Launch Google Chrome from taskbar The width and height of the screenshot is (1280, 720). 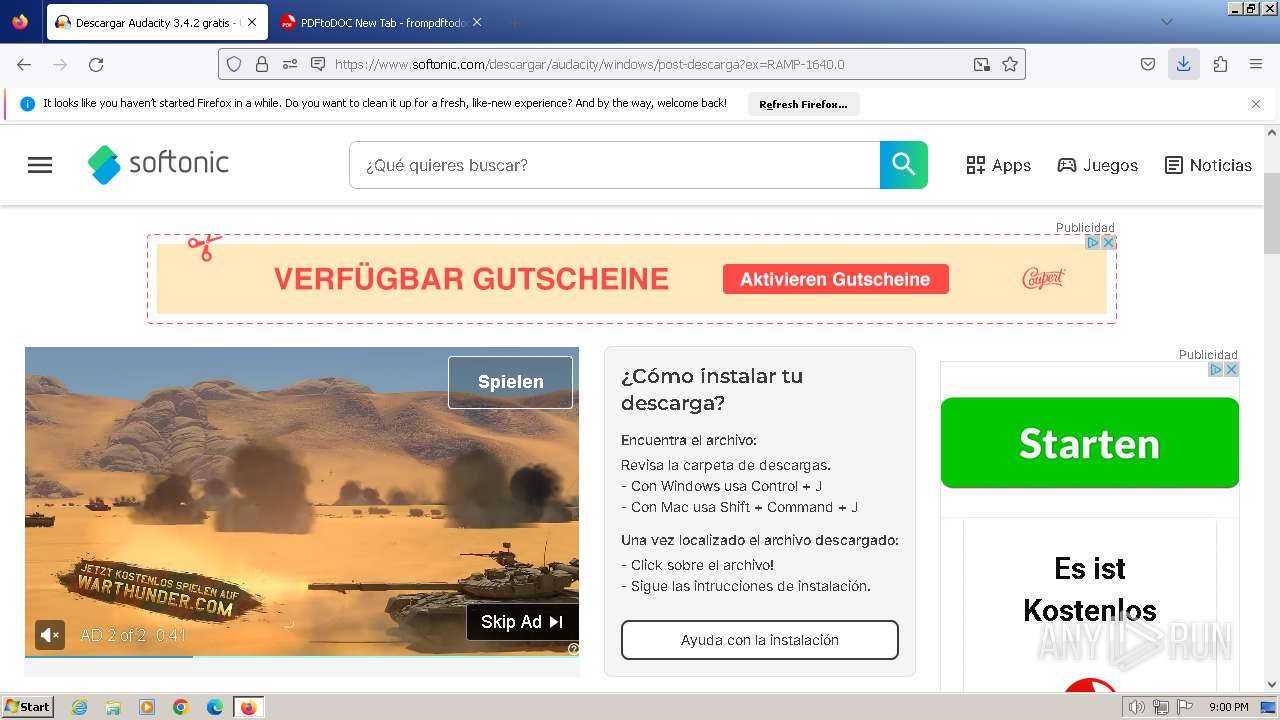[x=181, y=707]
